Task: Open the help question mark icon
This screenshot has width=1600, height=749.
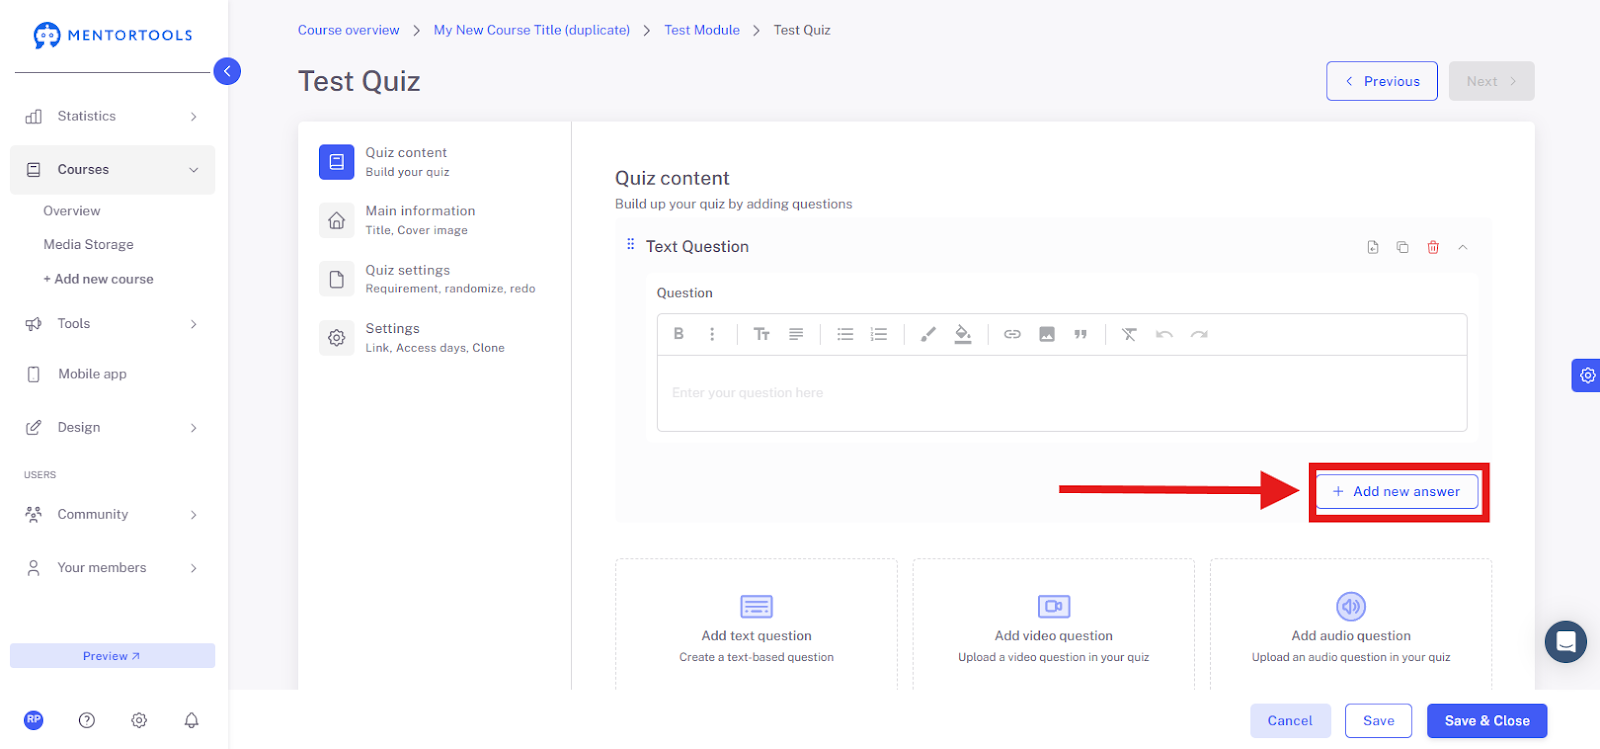Action: [x=87, y=720]
